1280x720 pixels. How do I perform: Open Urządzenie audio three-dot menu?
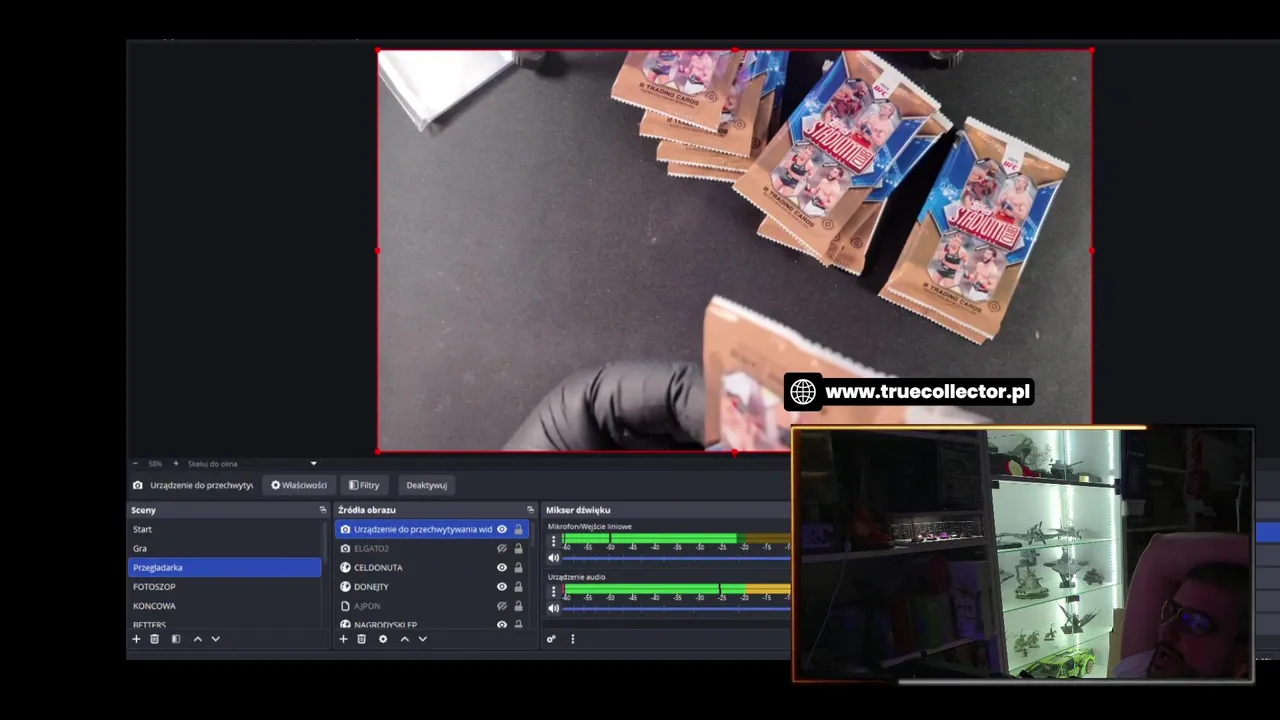553,591
